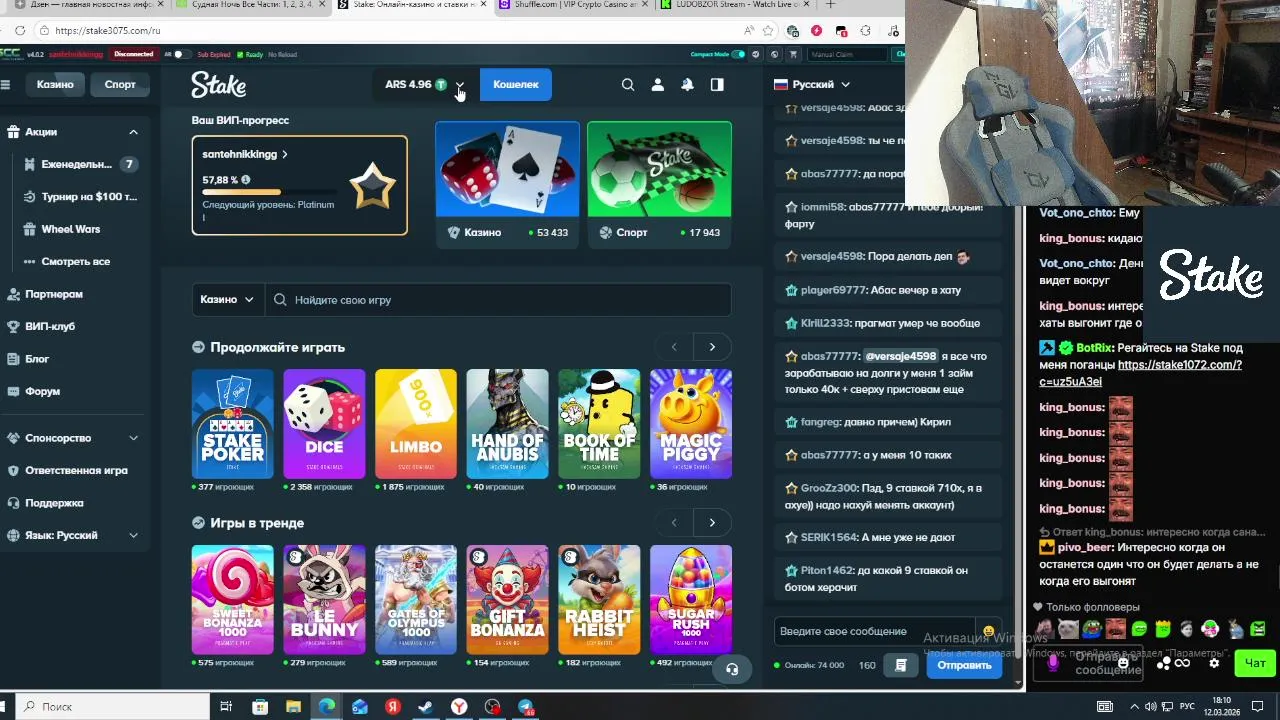Open Wheel Wars in the sidebar
This screenshot has height=720, width=1280.
pyautogui.click(x=70, y=229)
